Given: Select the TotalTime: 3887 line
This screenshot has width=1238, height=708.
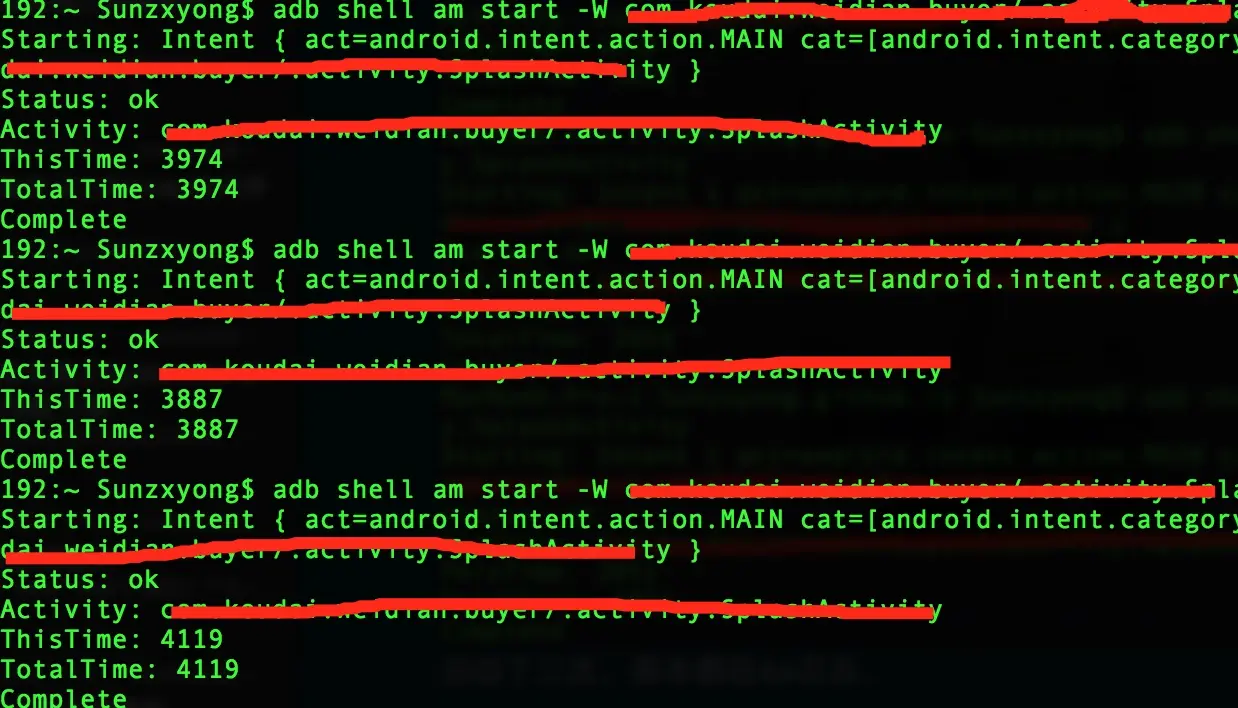Looking at the screenshot, I should [120, 430].
